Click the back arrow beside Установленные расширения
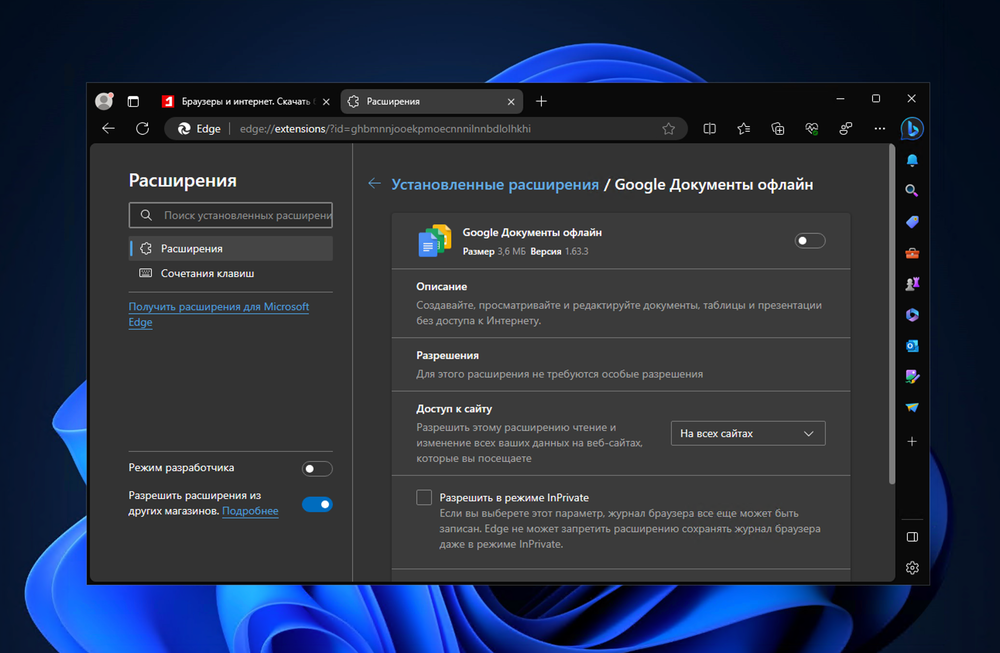Image resolution: width=1000 pixels, height=653 pixels. (374, 184)
